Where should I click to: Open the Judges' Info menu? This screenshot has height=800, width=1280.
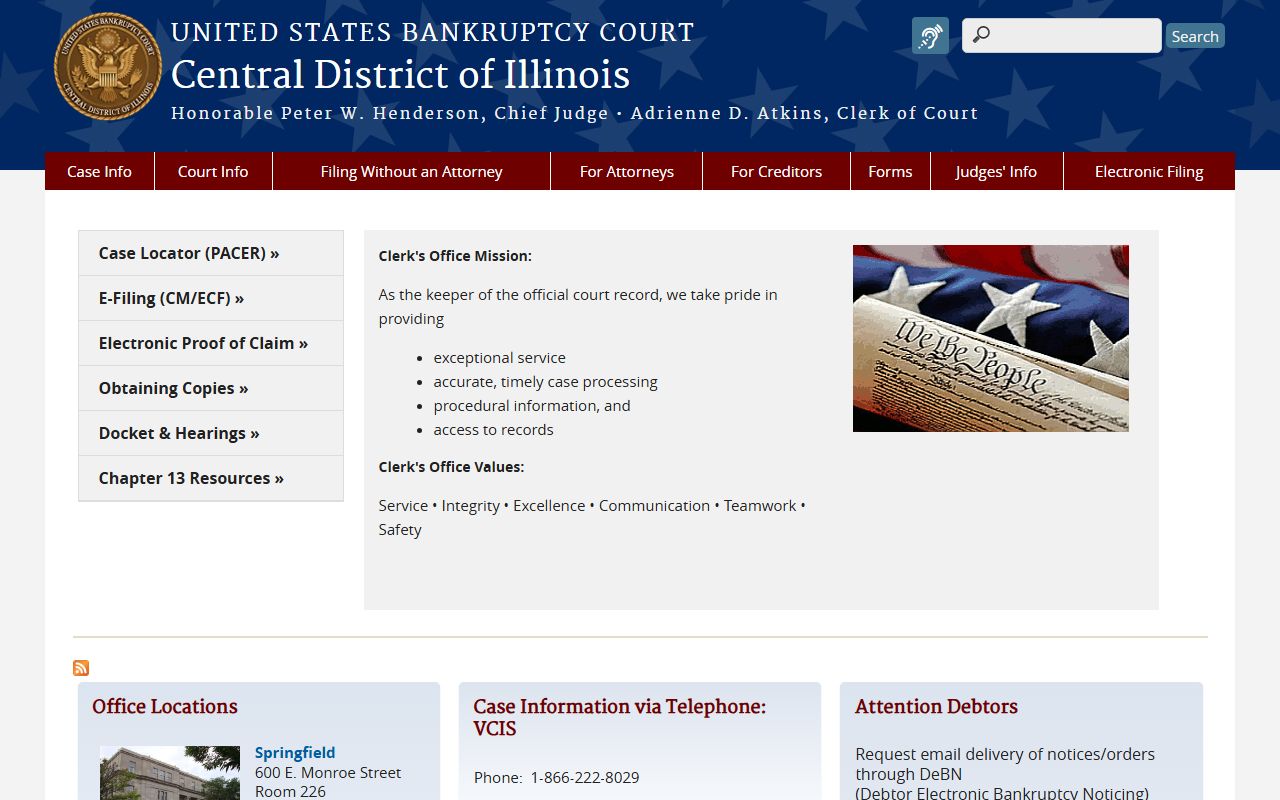click(x=996, y=171)
